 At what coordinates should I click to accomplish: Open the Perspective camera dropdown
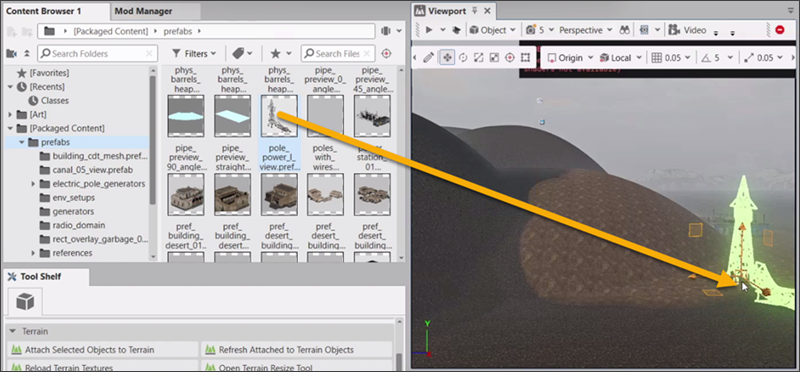click(x=586, y=30)
